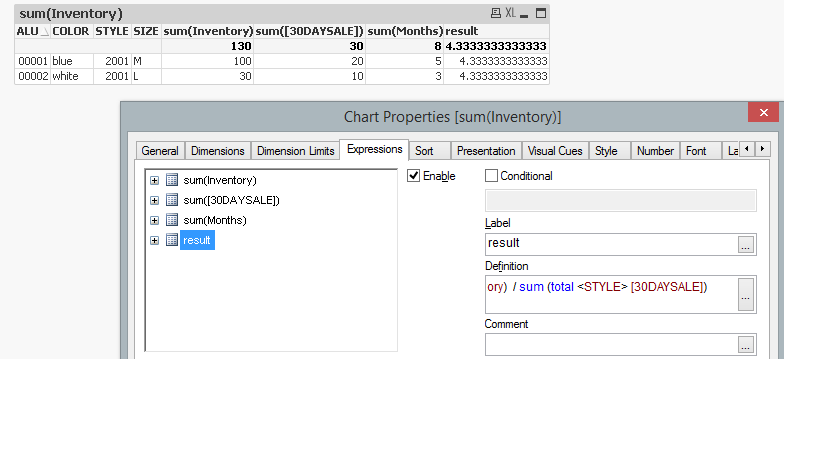Open the Presentation tab
The width and height of the screenshot is (819, 460).
tap(486, 151)
